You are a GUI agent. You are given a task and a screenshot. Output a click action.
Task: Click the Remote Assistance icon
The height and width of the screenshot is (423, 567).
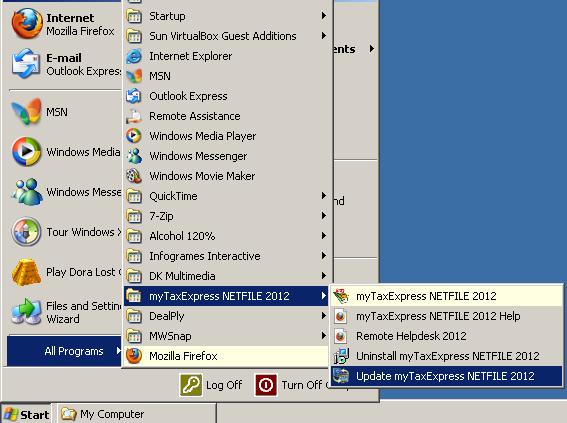134,116
